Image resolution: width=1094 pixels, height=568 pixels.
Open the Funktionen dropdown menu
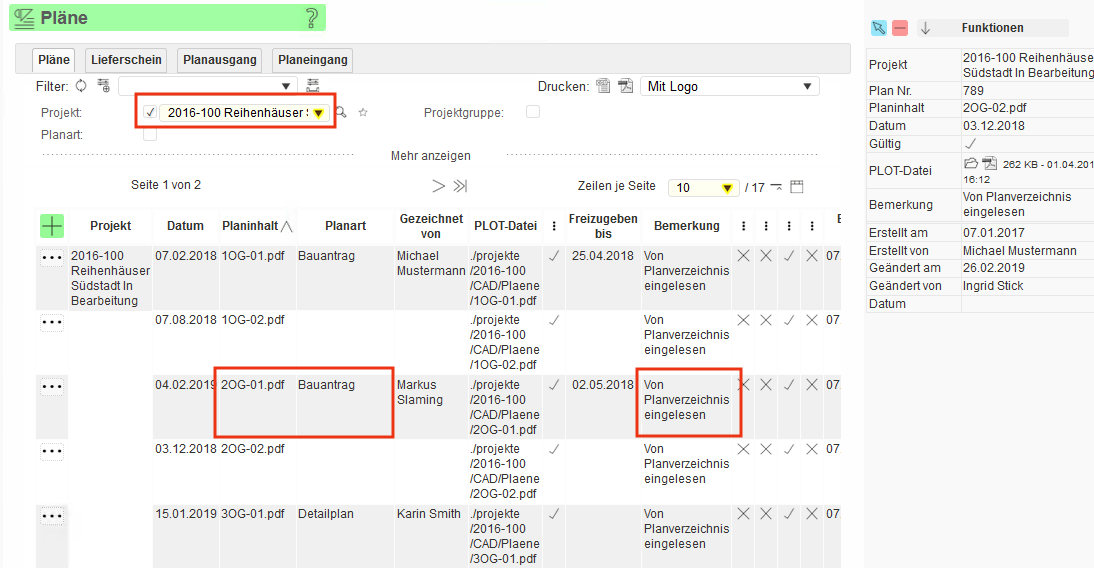(991, 28)
